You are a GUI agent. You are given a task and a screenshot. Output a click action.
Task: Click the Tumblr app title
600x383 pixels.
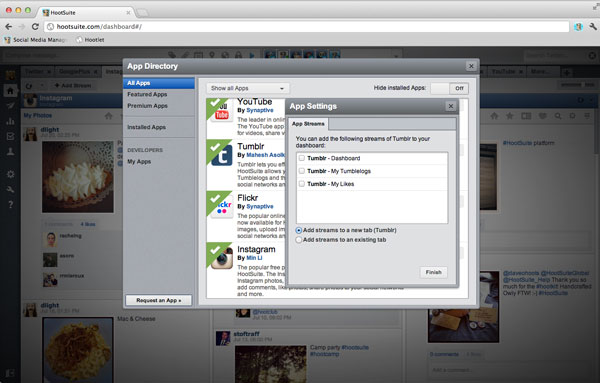click(x=251, y=146)
